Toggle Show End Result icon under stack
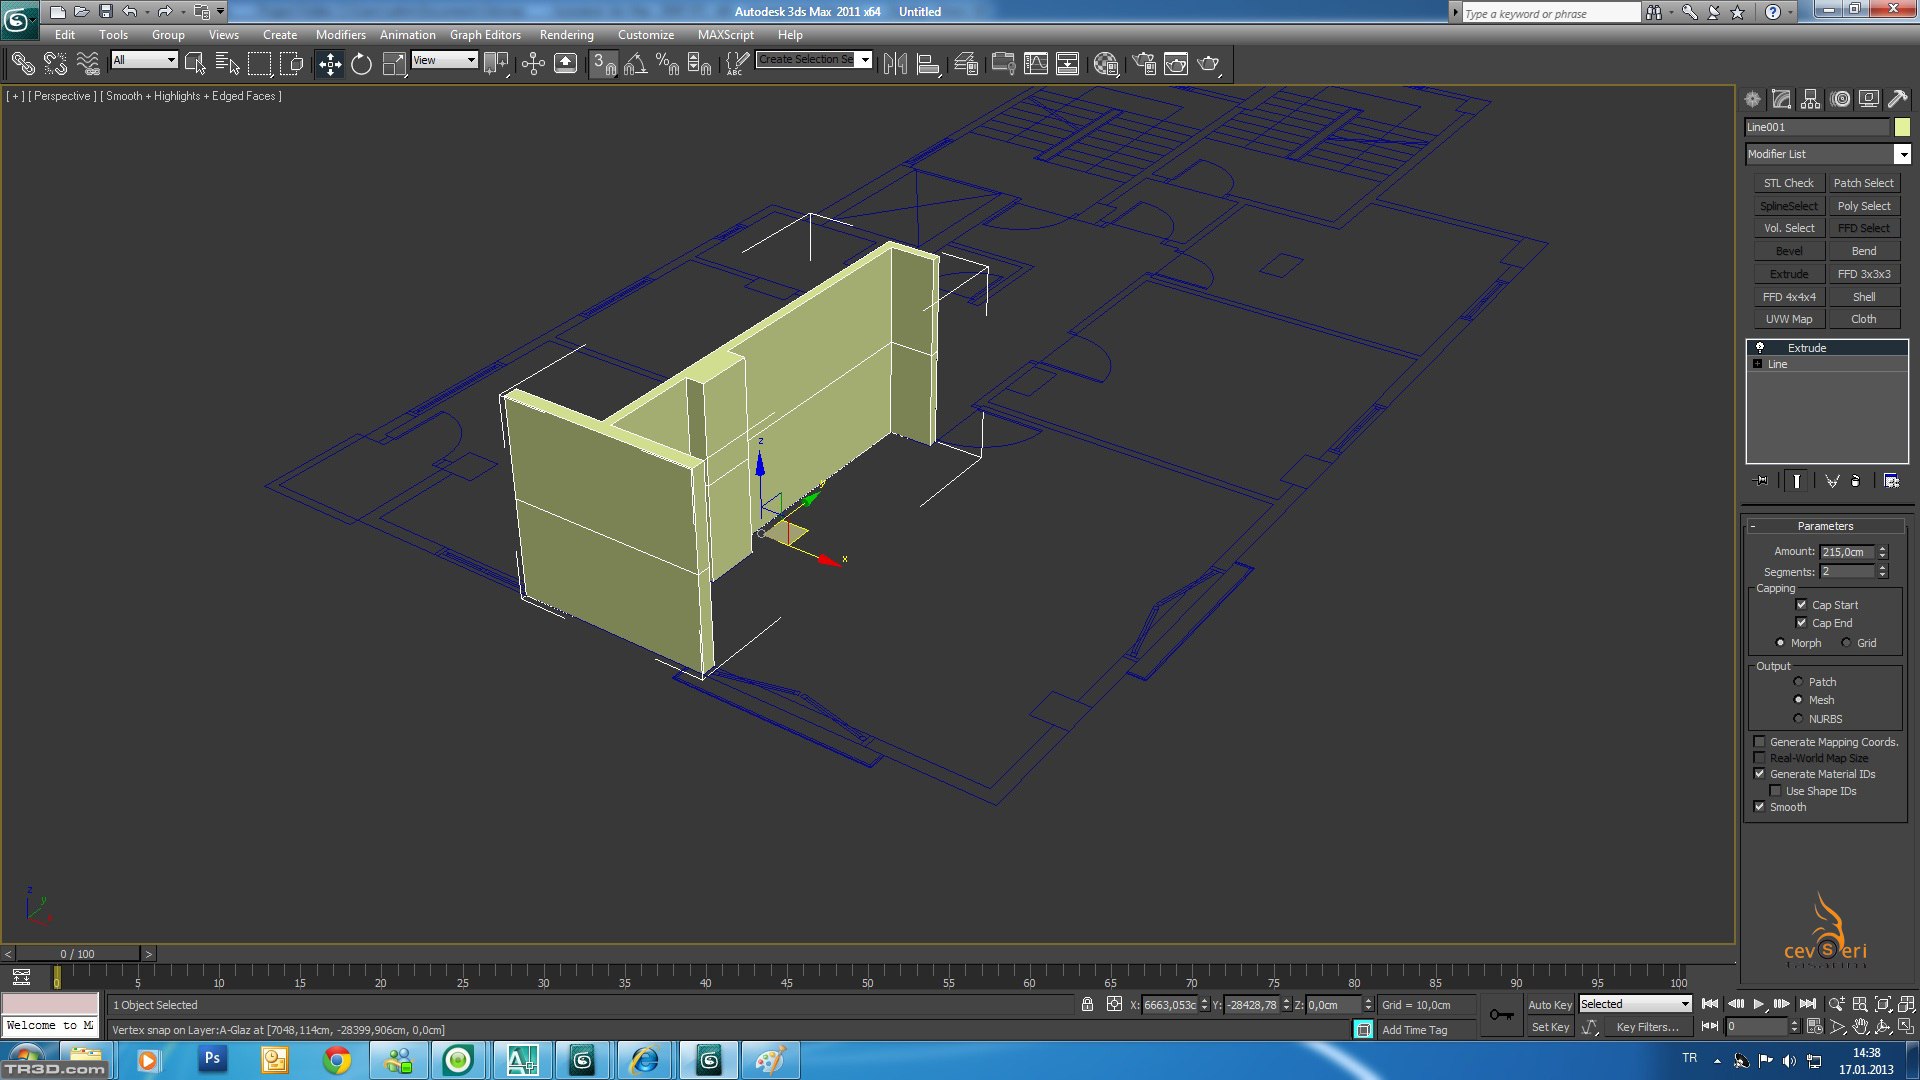This screenshot has height=1080, width=1920. [1797, 481]
